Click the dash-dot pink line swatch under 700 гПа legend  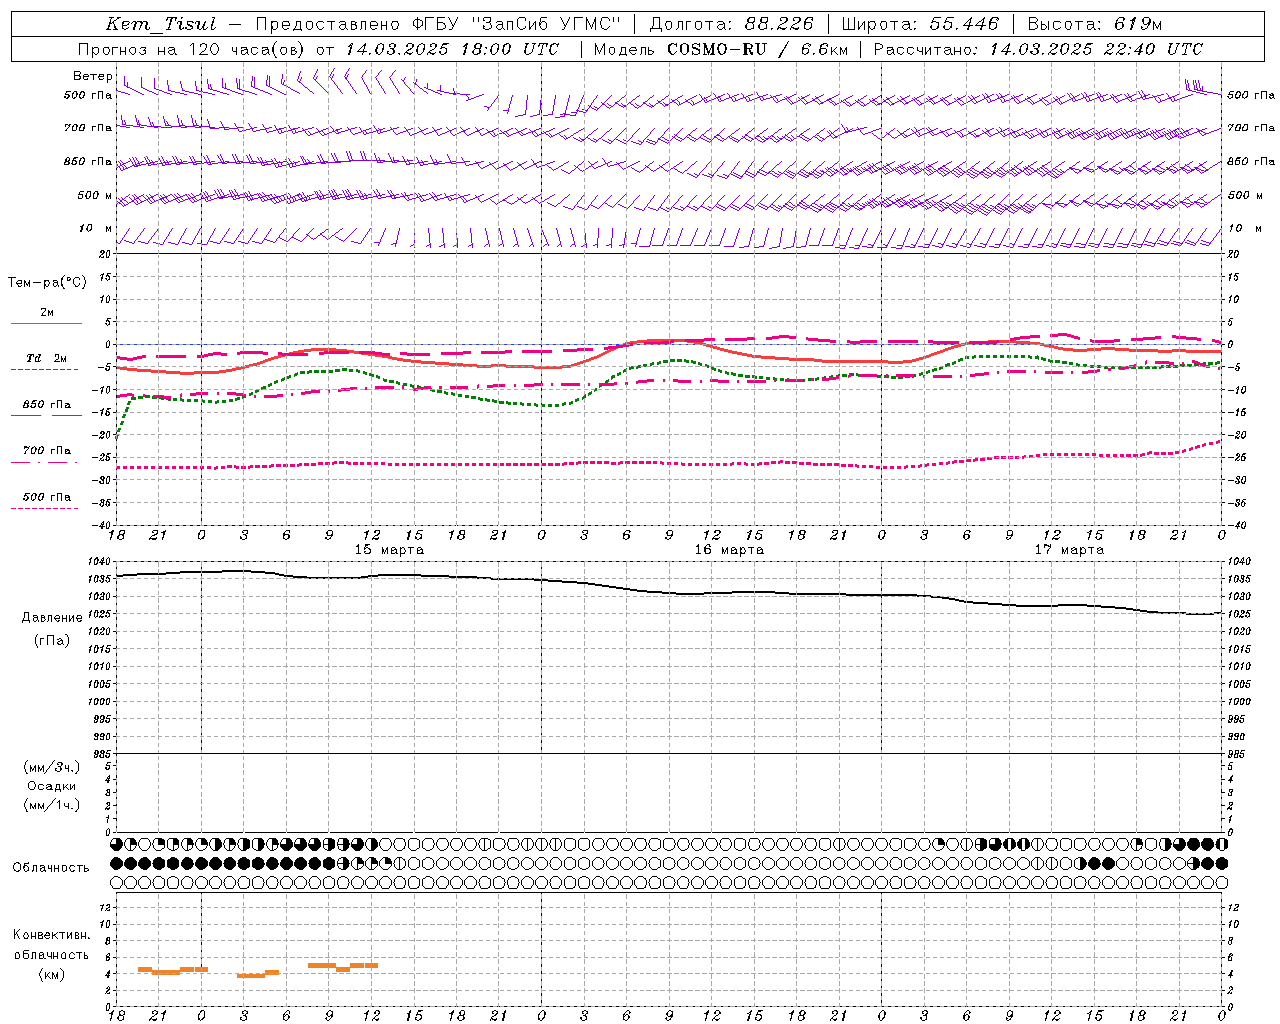pyautogui.click(x=46, y=462)
